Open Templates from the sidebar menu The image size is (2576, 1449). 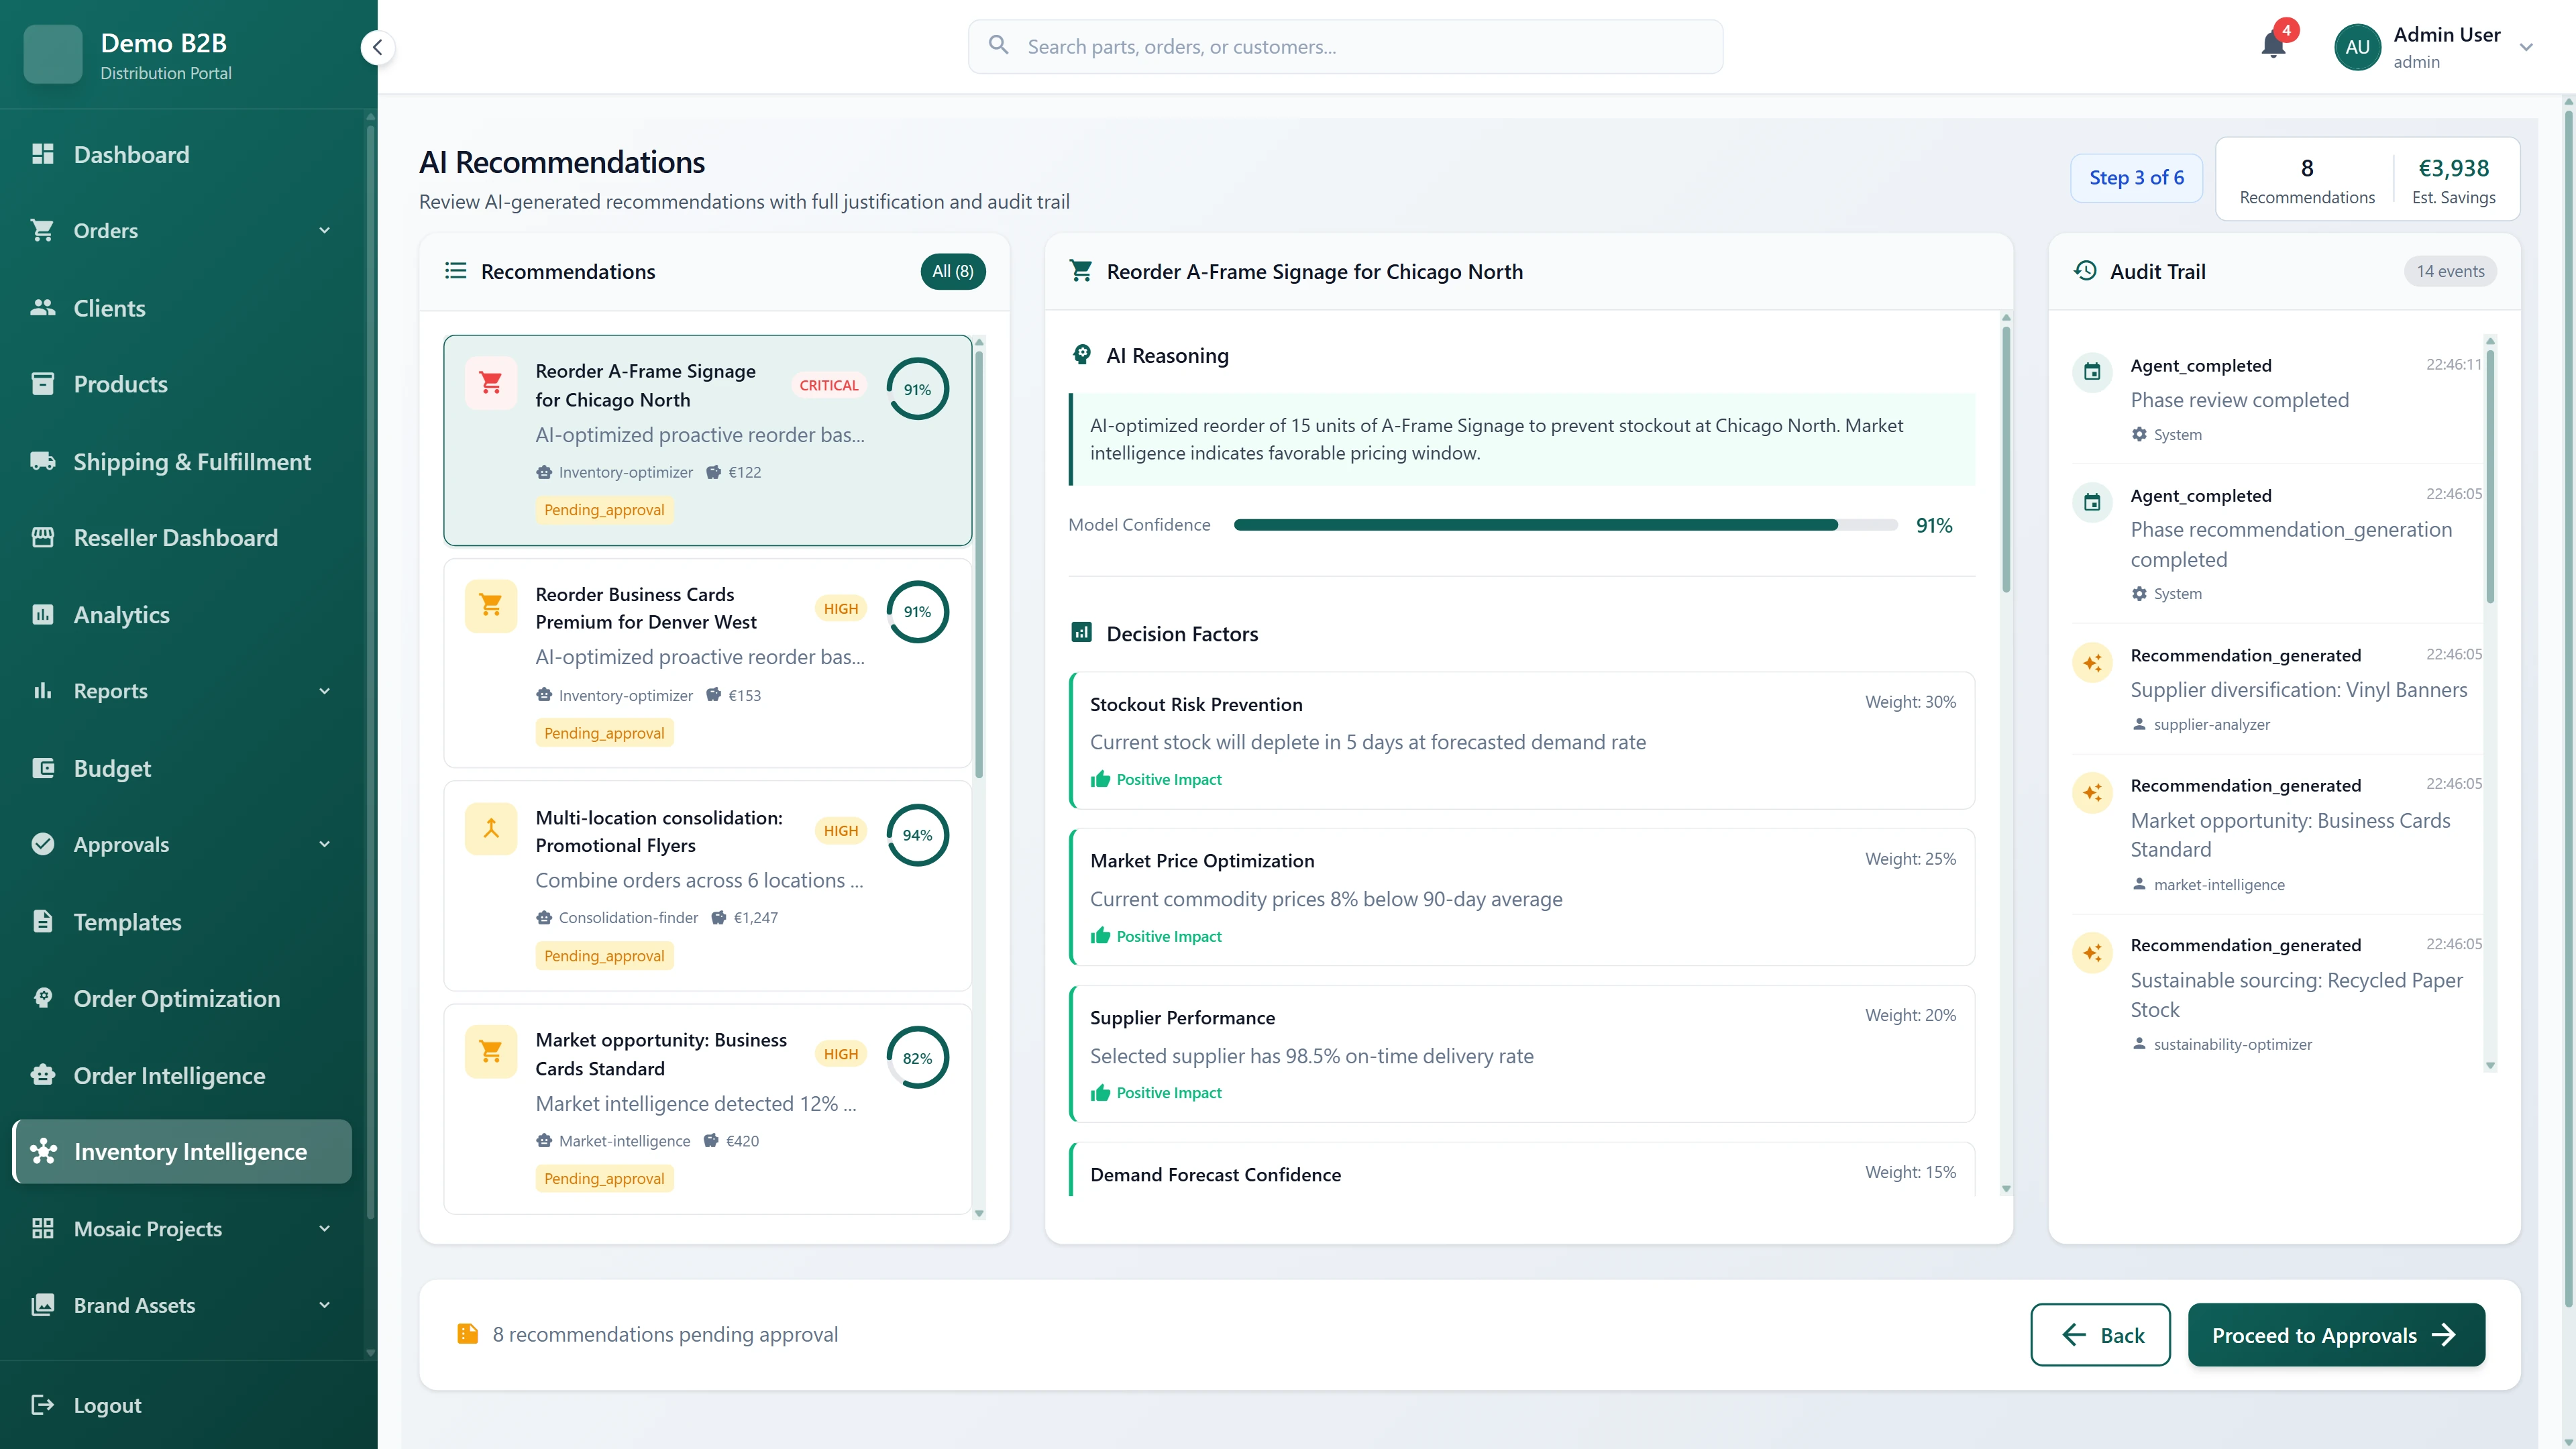tap(127, 921)
